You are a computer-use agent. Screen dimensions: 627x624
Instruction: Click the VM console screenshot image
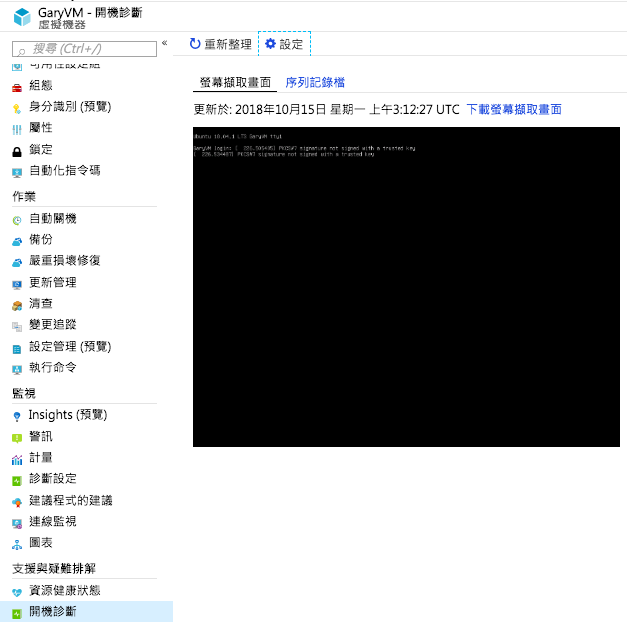tap(406, 287)
